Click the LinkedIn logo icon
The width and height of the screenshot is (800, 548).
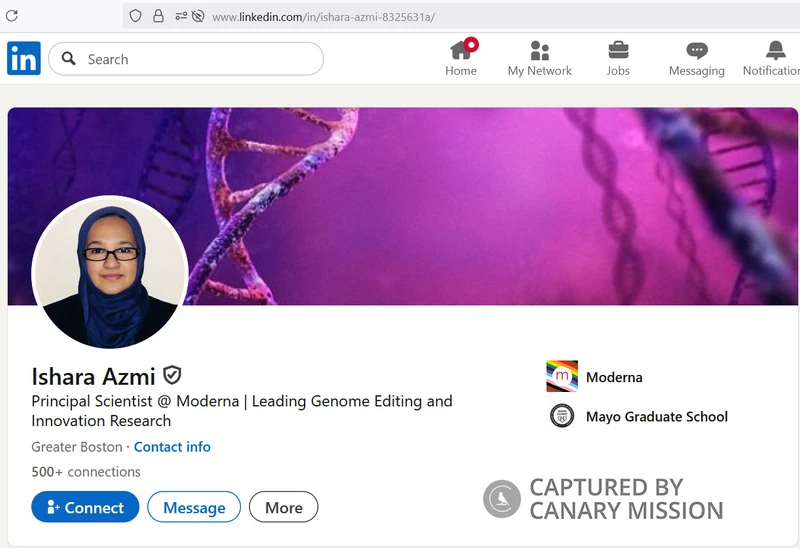point(24,59)
